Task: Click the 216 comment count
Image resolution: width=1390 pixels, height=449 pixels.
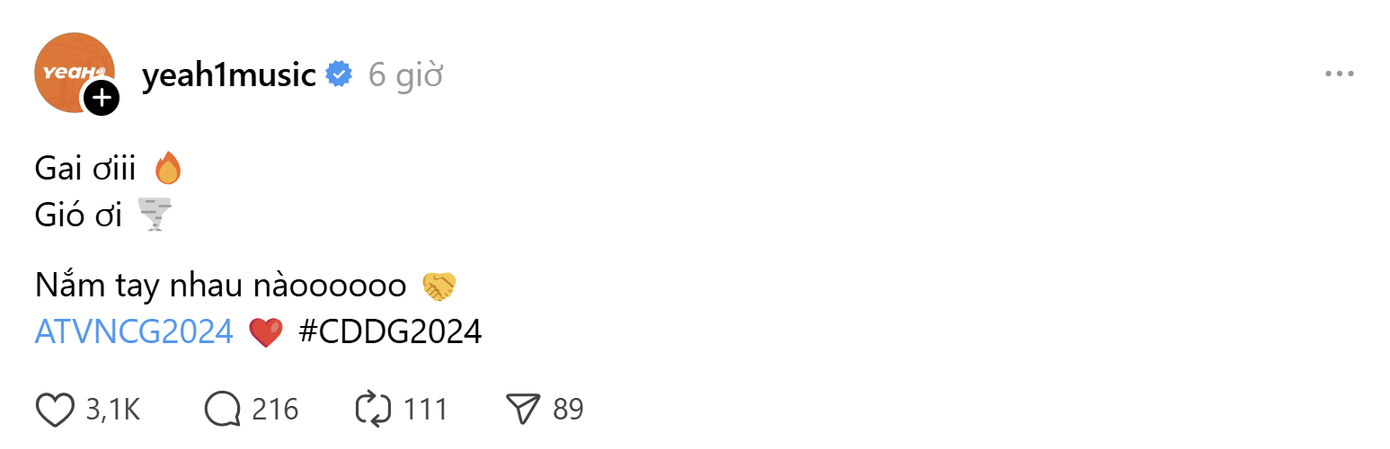Action: coord(275,409)
